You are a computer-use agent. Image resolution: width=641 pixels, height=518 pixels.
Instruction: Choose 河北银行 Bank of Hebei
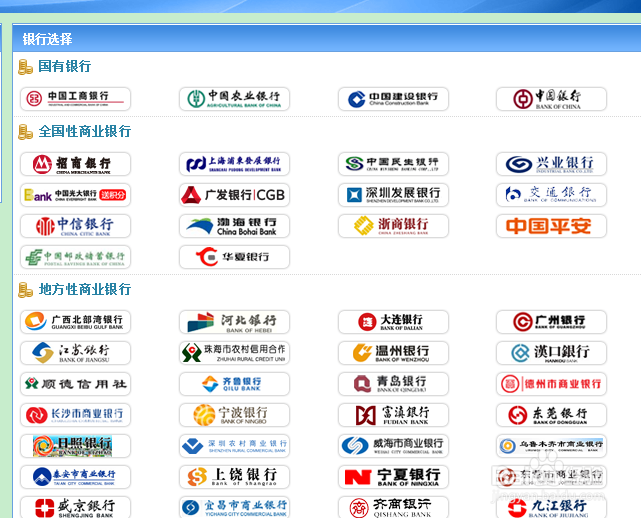tap(234, 322)
